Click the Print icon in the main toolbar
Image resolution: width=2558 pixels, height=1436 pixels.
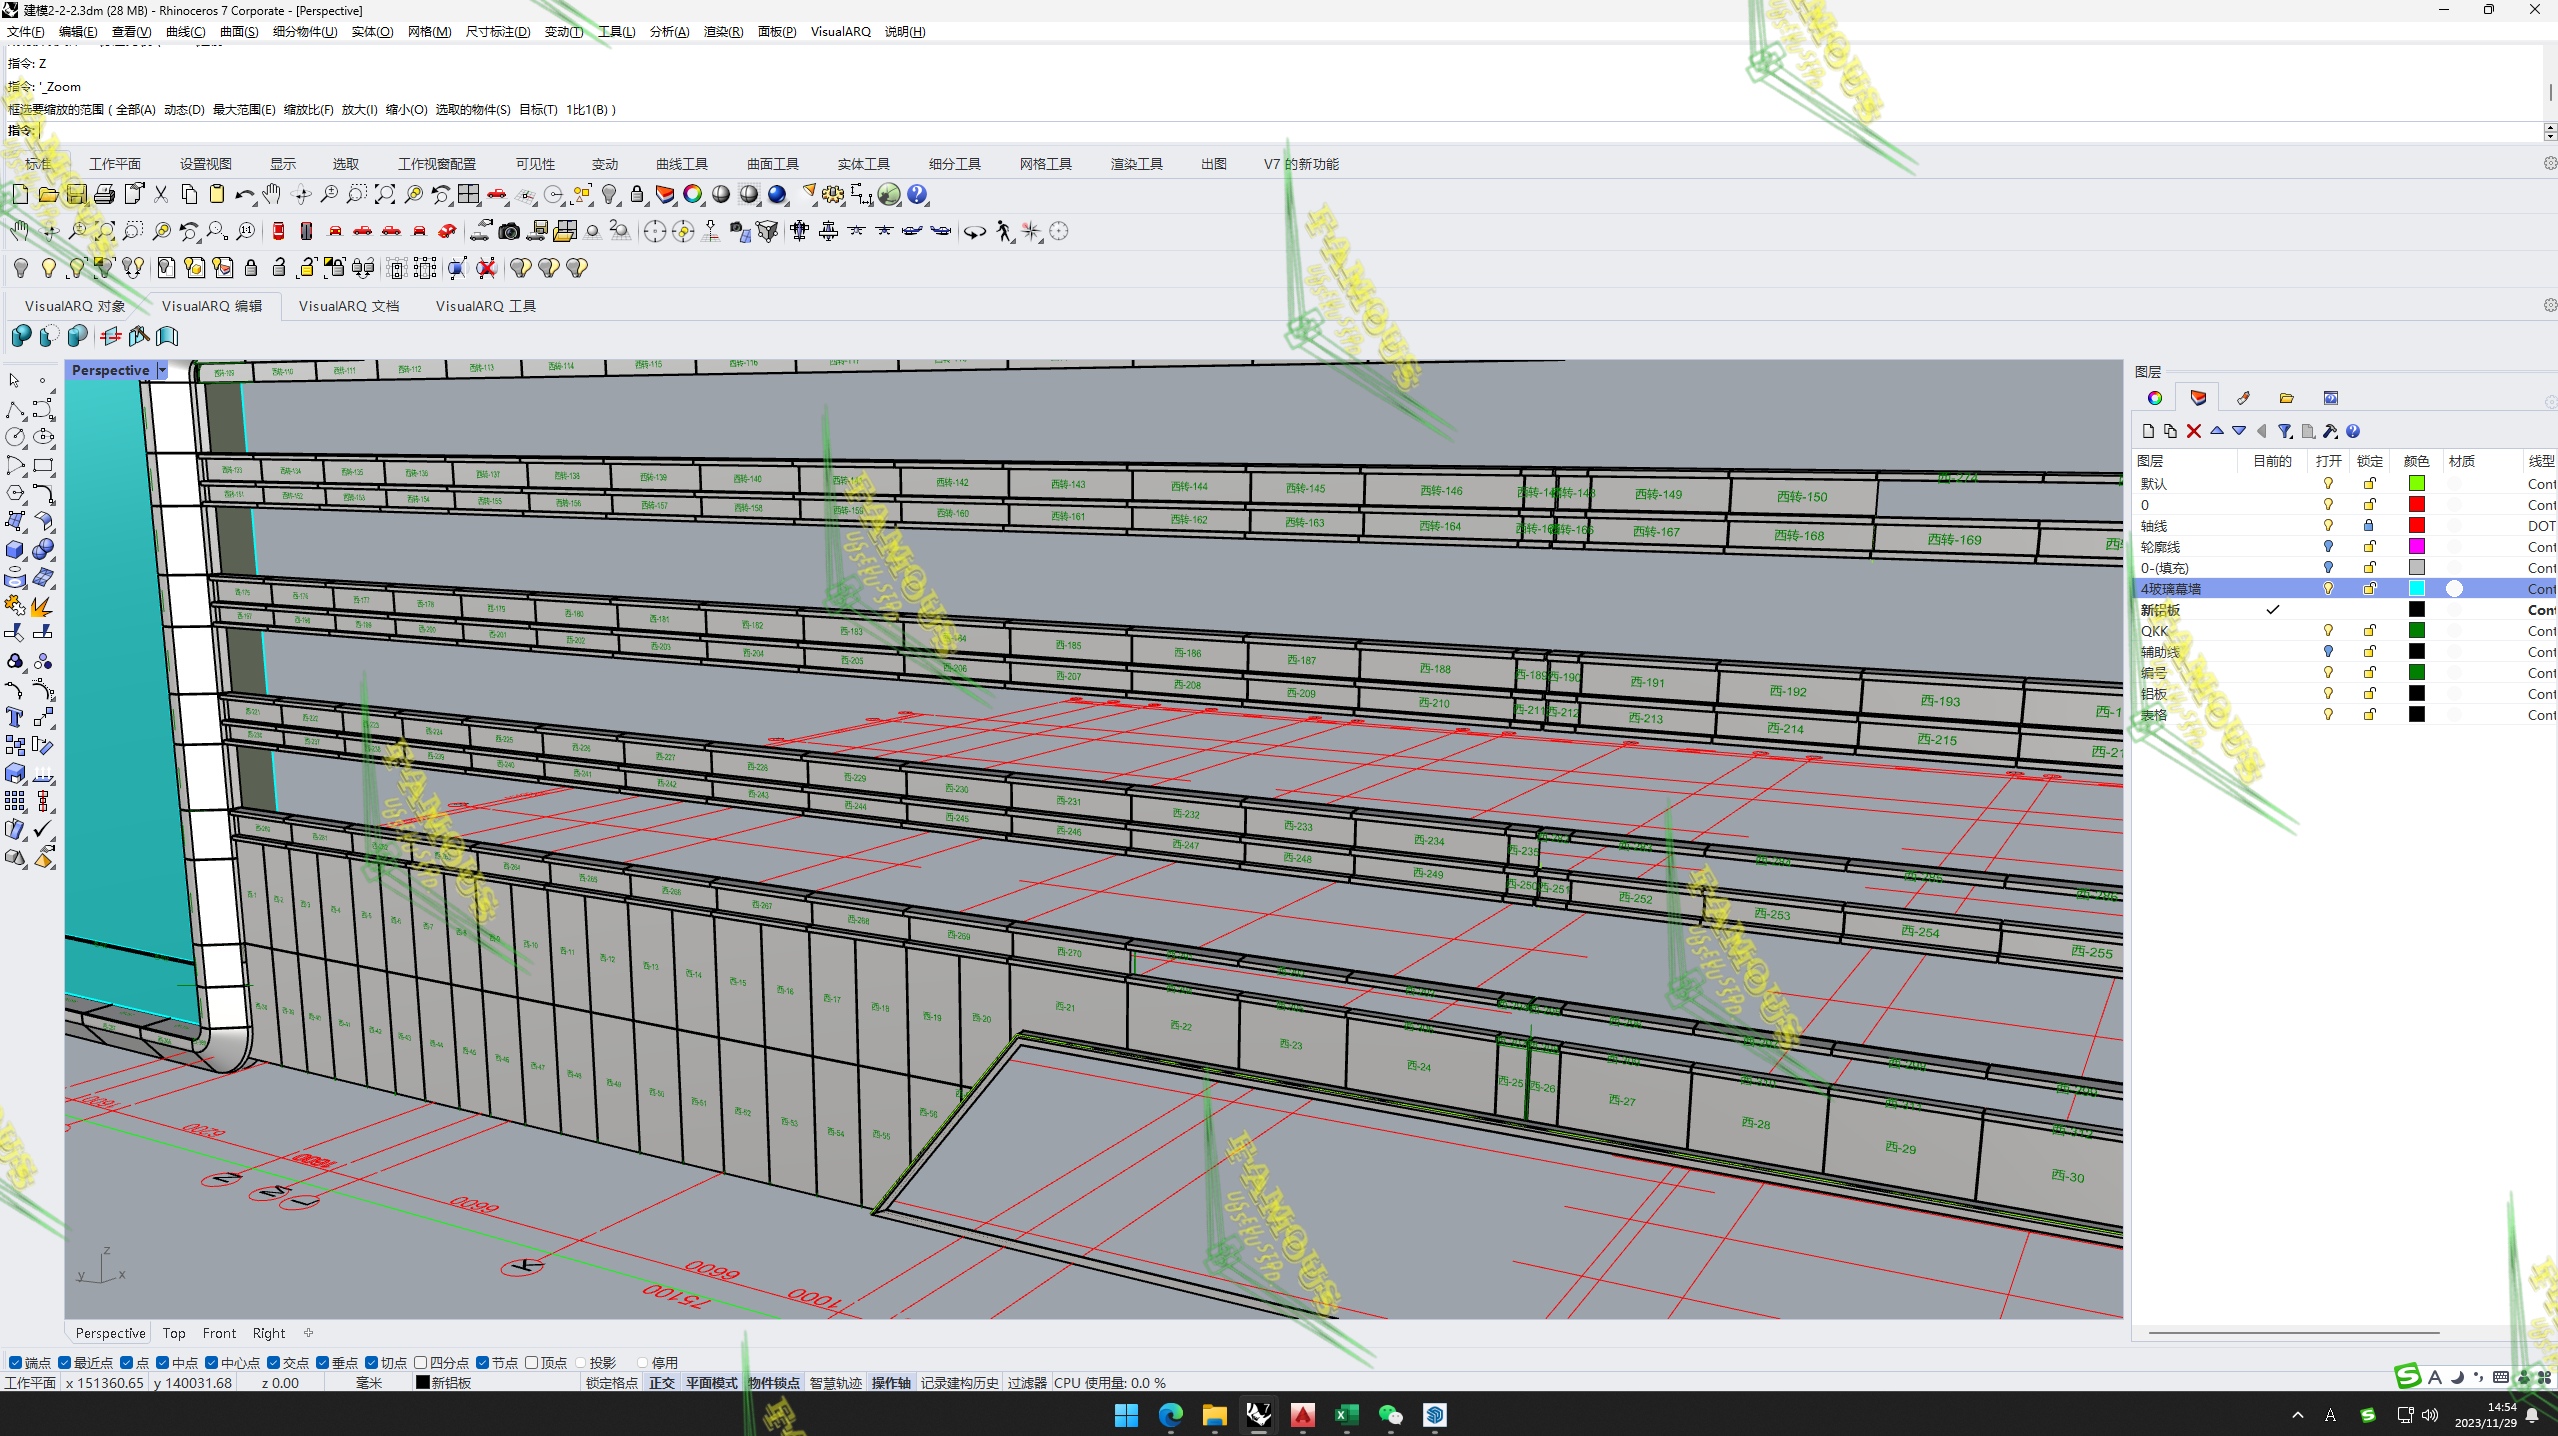click(x=104, y=194)
